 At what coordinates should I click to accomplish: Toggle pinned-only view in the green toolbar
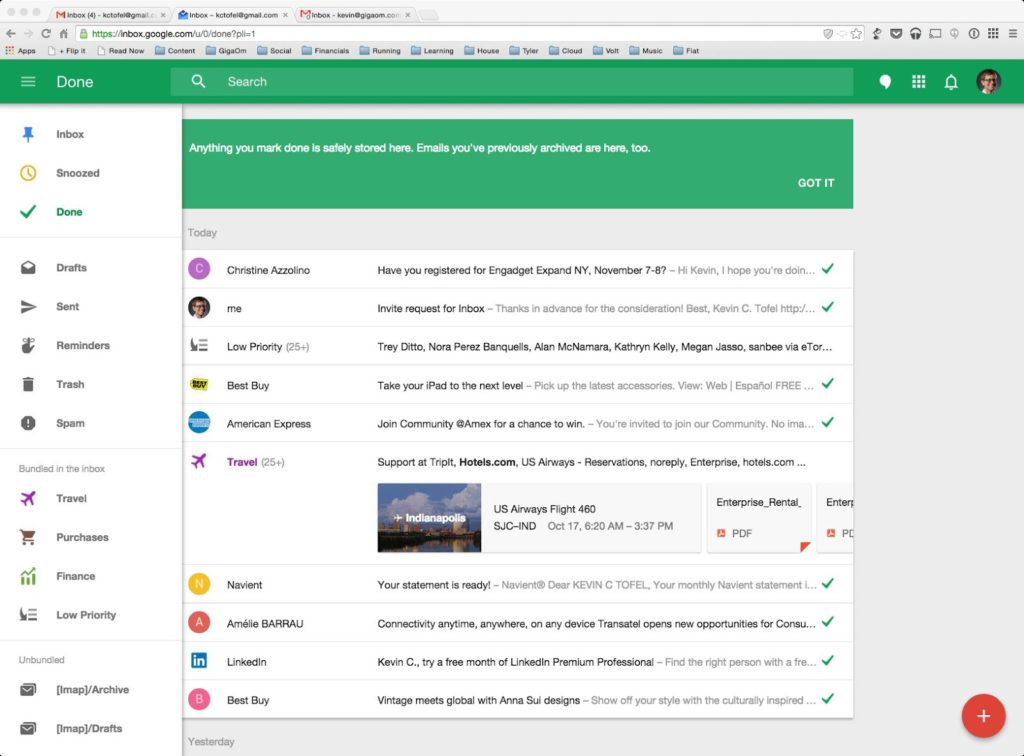point(885,81)
